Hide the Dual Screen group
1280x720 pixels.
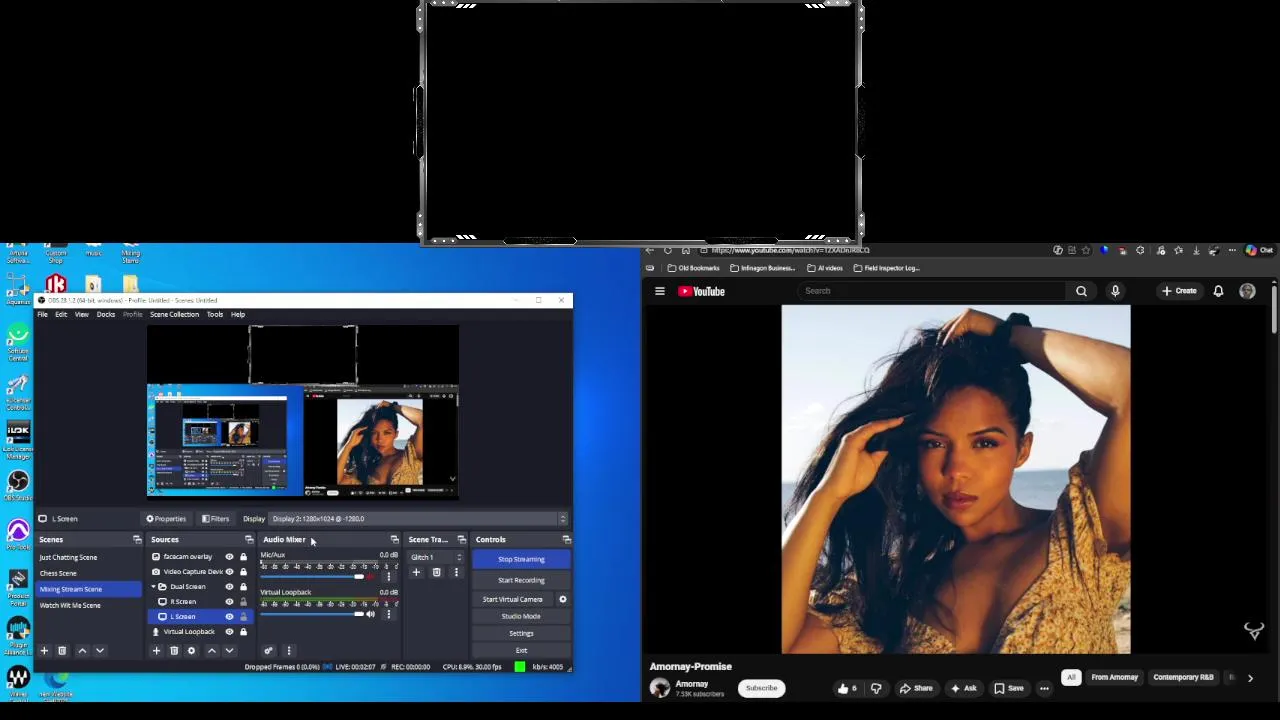(x=229, y=587)
